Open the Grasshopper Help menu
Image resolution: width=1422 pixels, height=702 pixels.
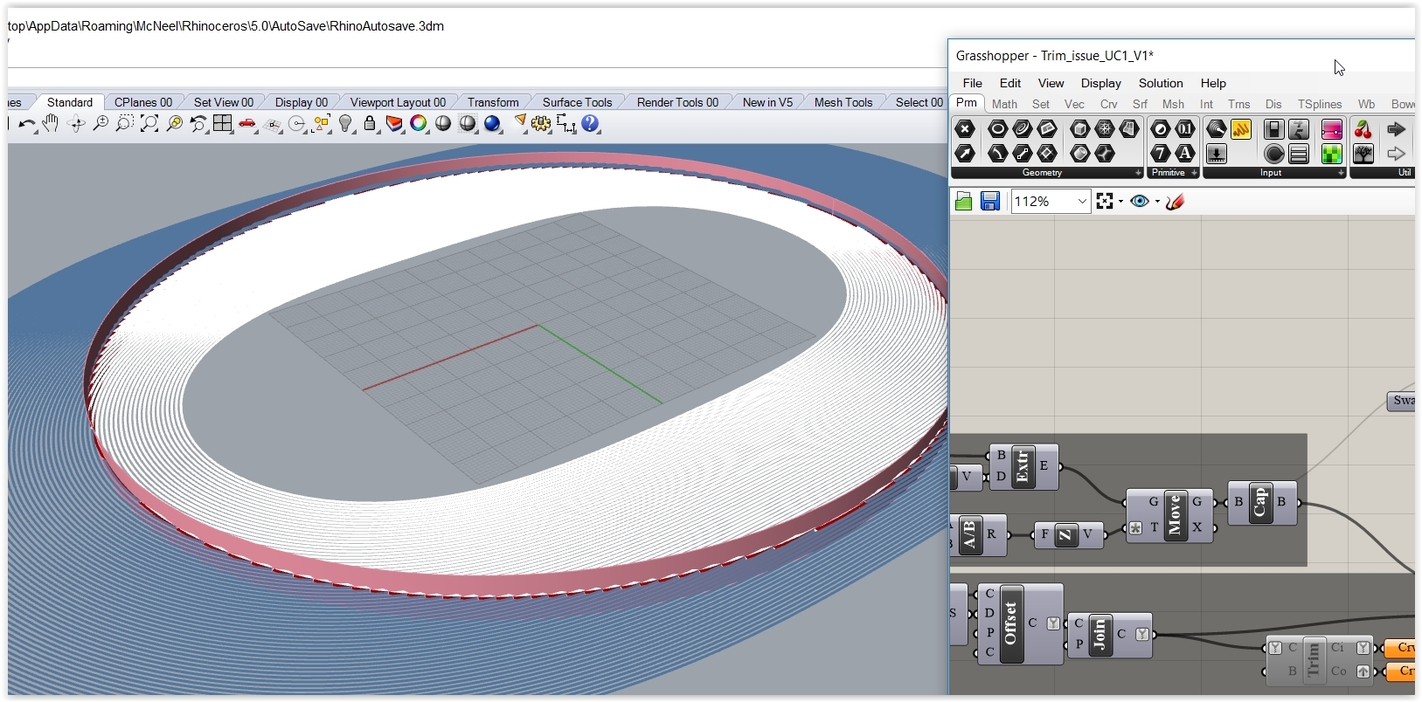(x=1213, y=83)
